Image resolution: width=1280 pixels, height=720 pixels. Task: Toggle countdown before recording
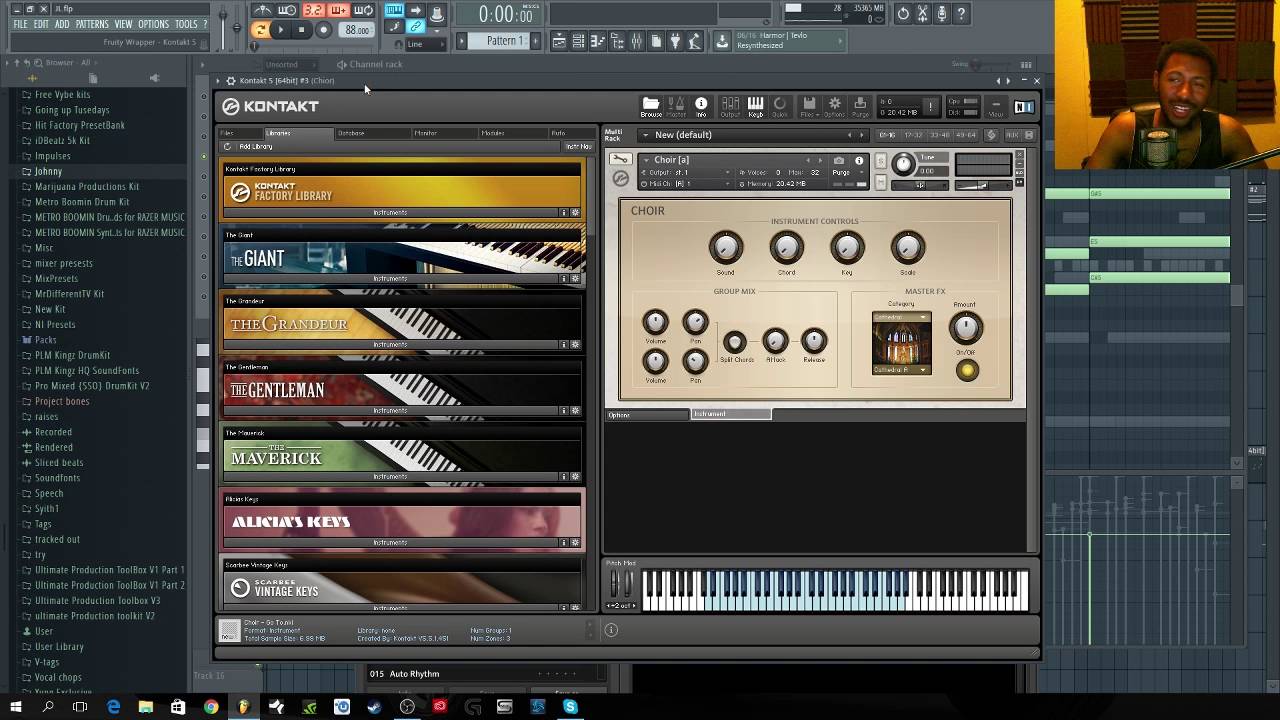click(313, 11)
